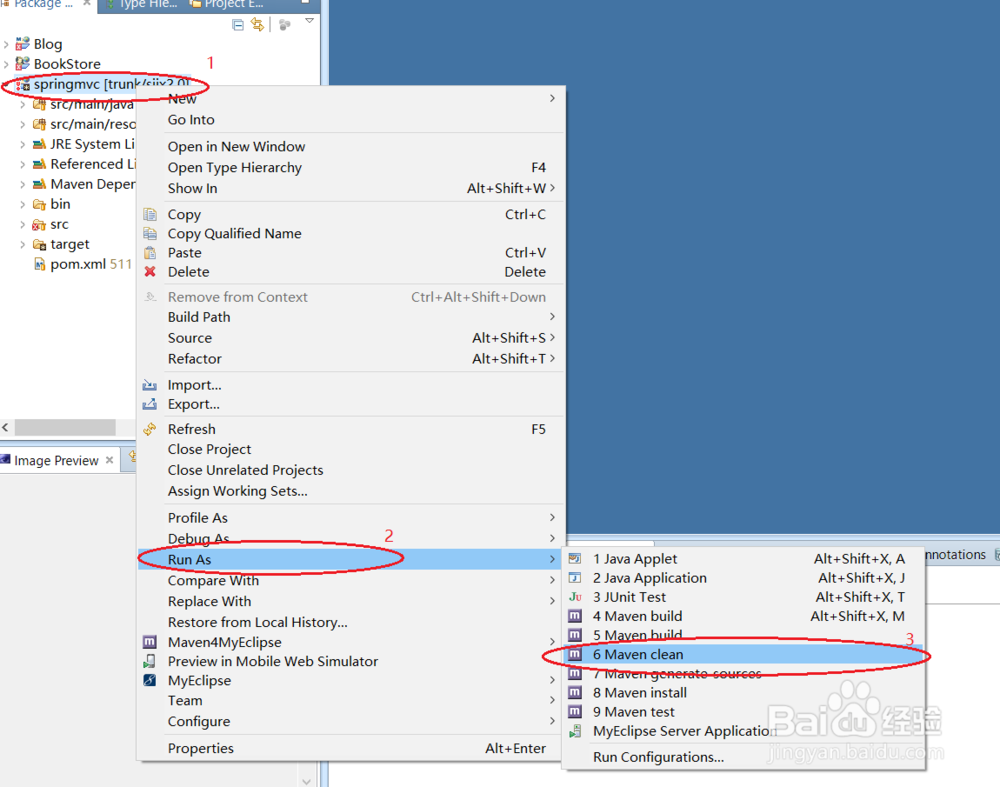Click the Package Explorer horizontal scrollbar thumb
The height and width of the screenshot is (787, 1000).
tap(65, 427)
